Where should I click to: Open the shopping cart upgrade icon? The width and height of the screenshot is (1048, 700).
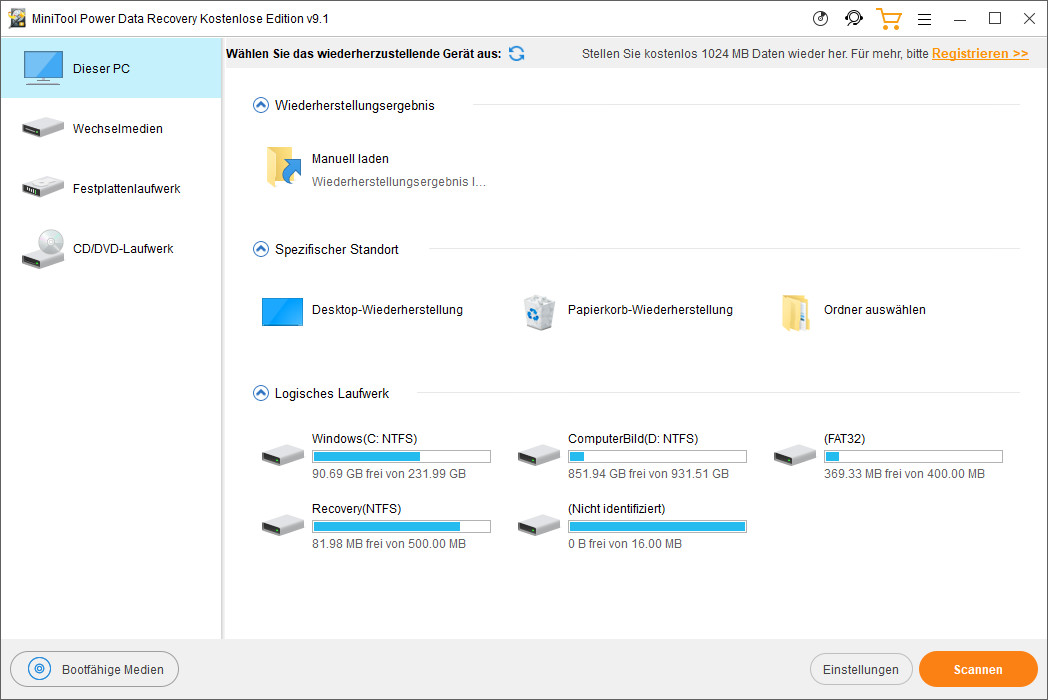coord(889,19)
